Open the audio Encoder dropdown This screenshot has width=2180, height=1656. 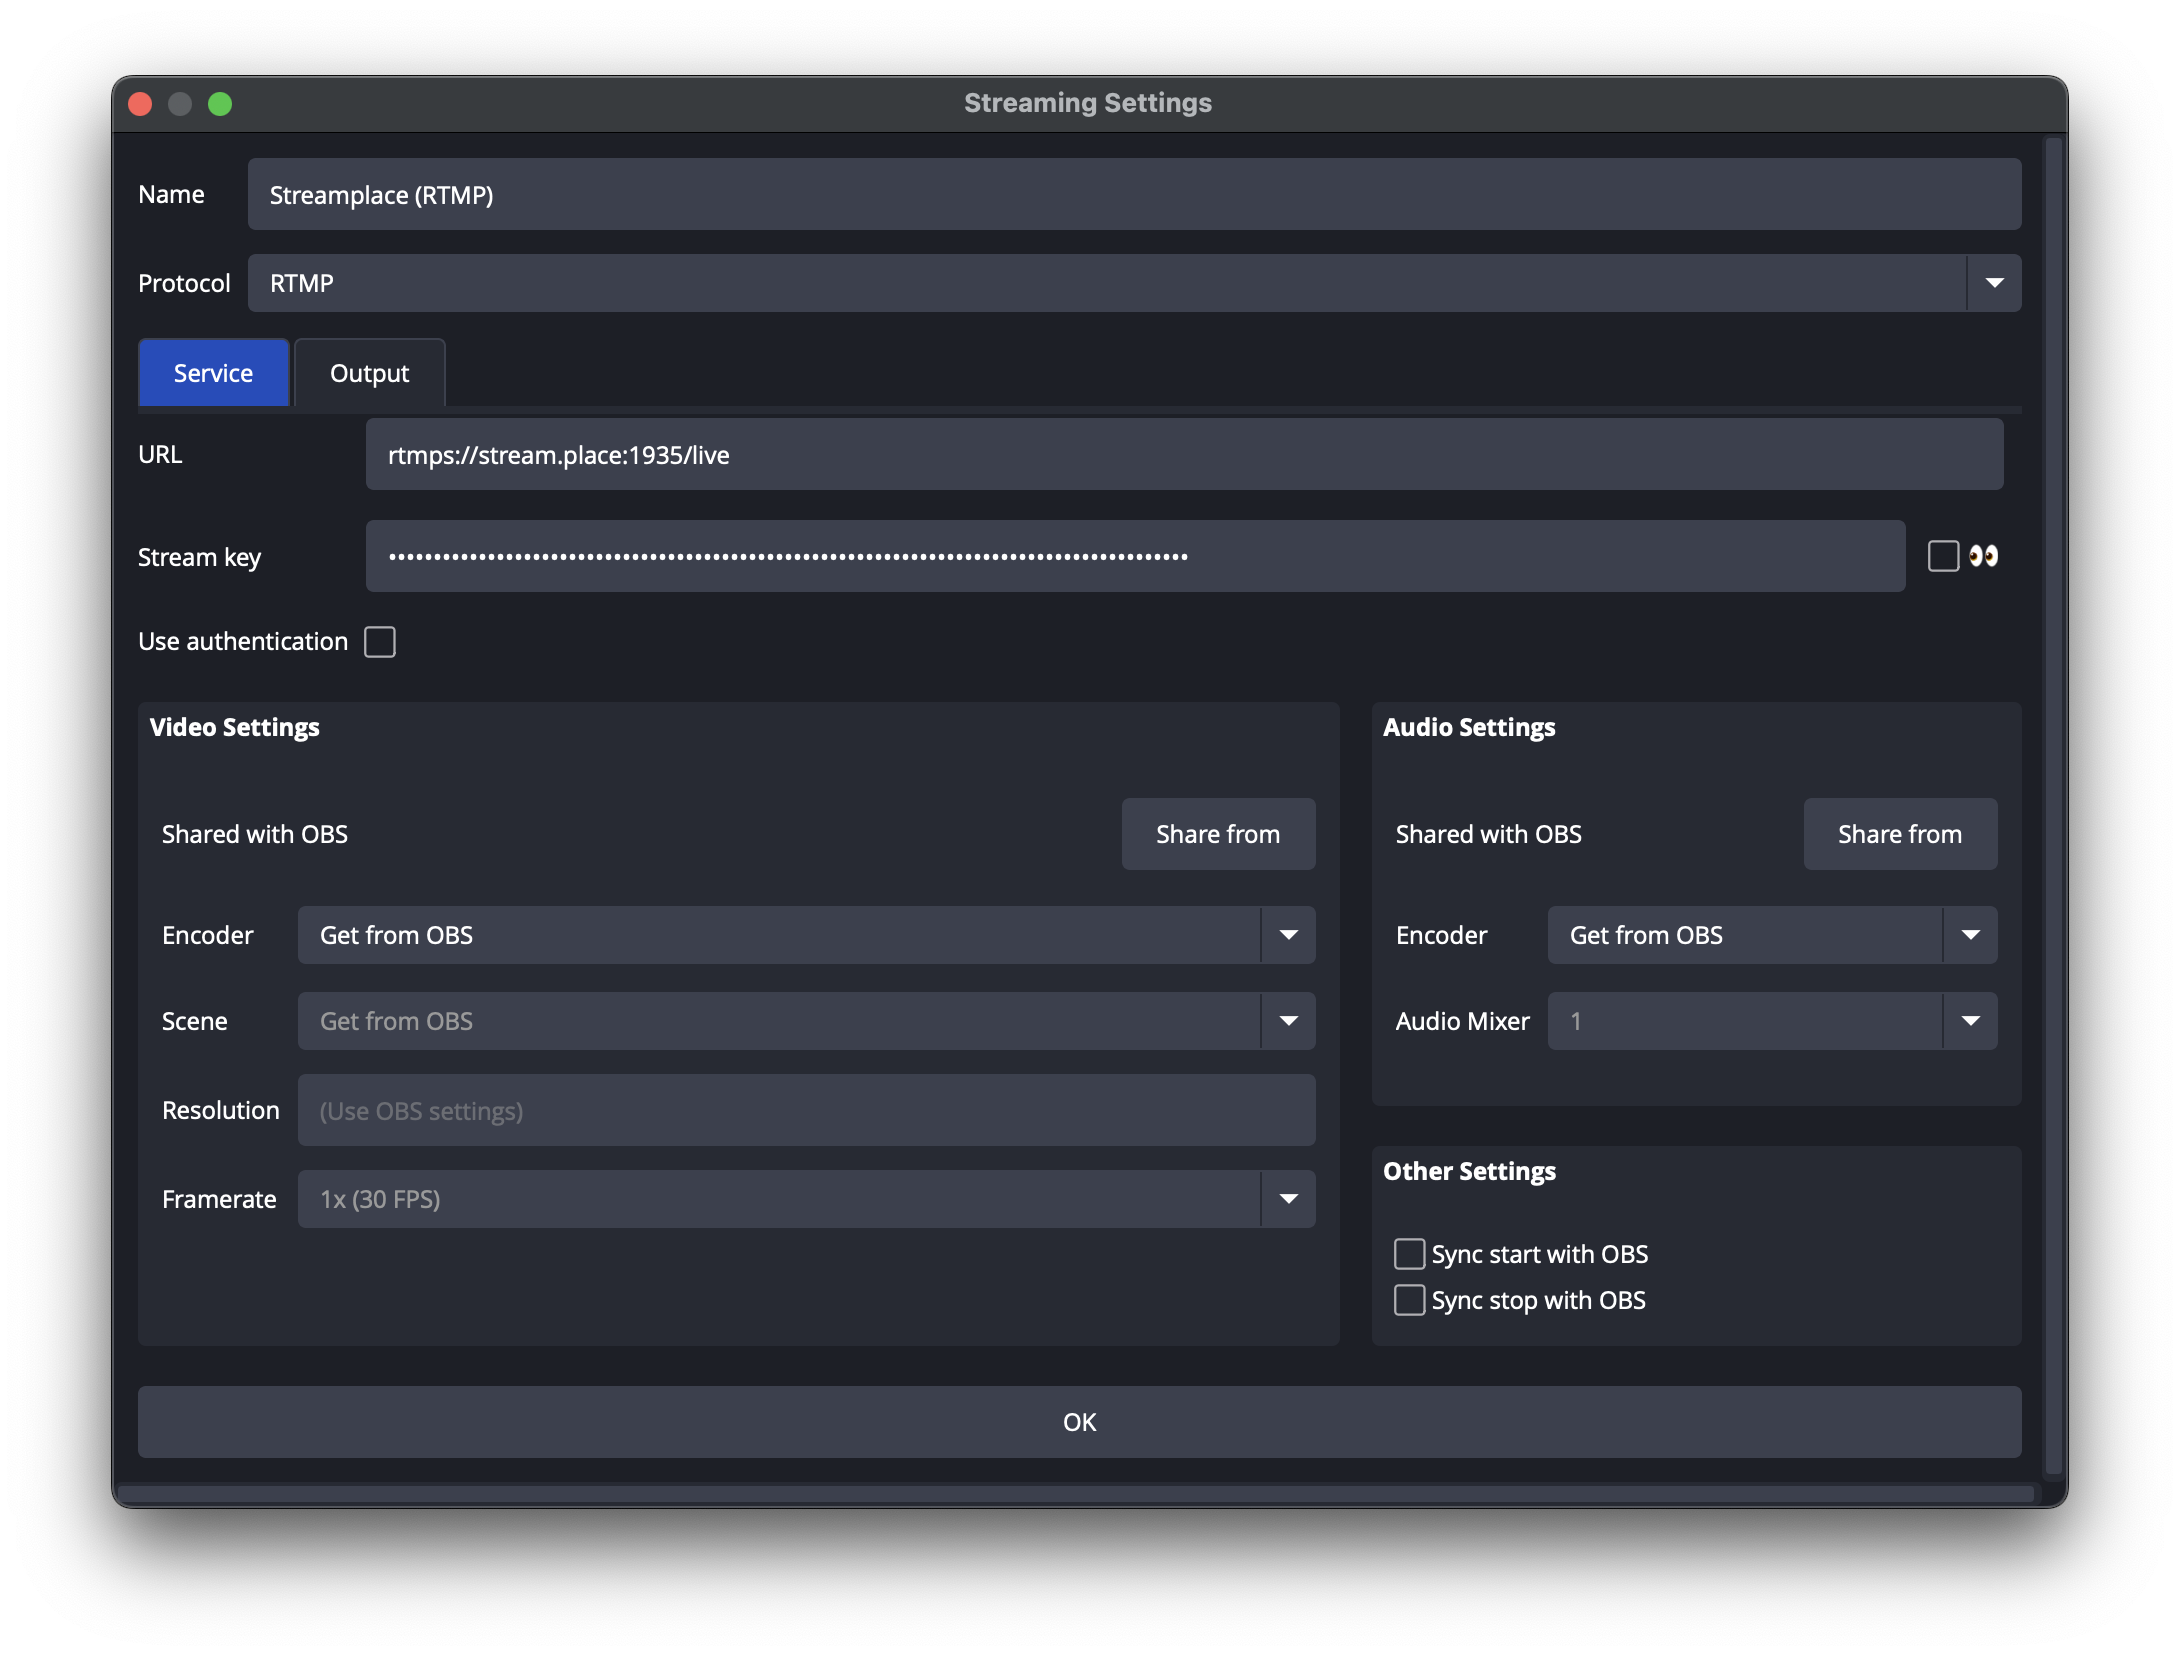1971,935
